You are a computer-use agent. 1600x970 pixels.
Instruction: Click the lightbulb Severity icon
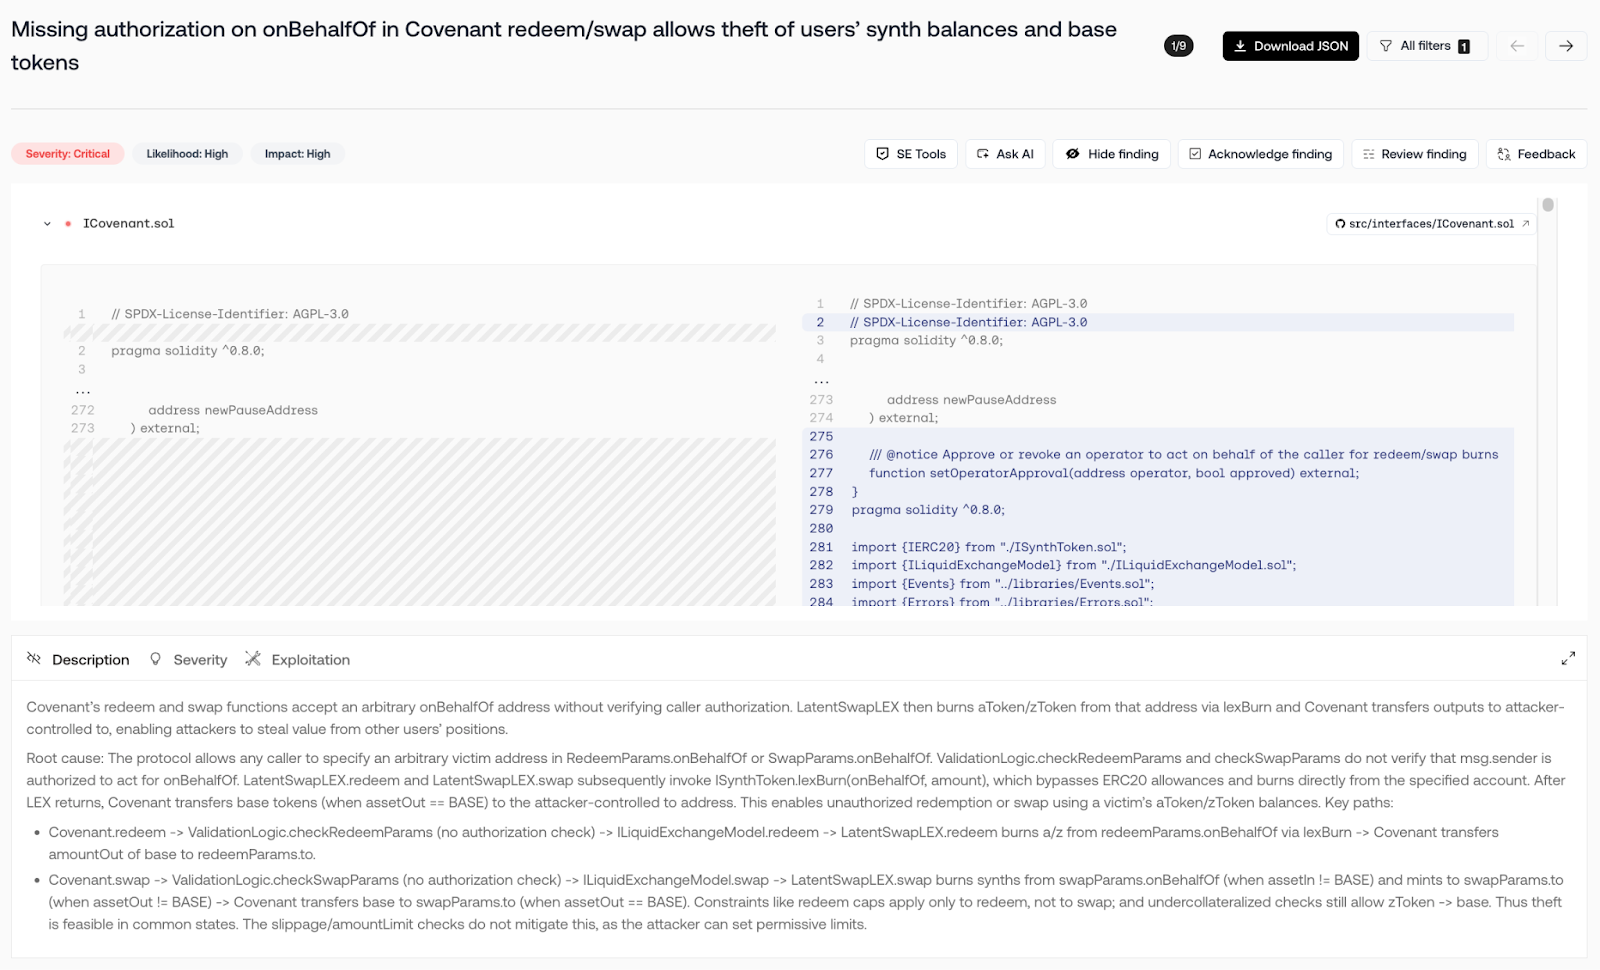[155, 659]
